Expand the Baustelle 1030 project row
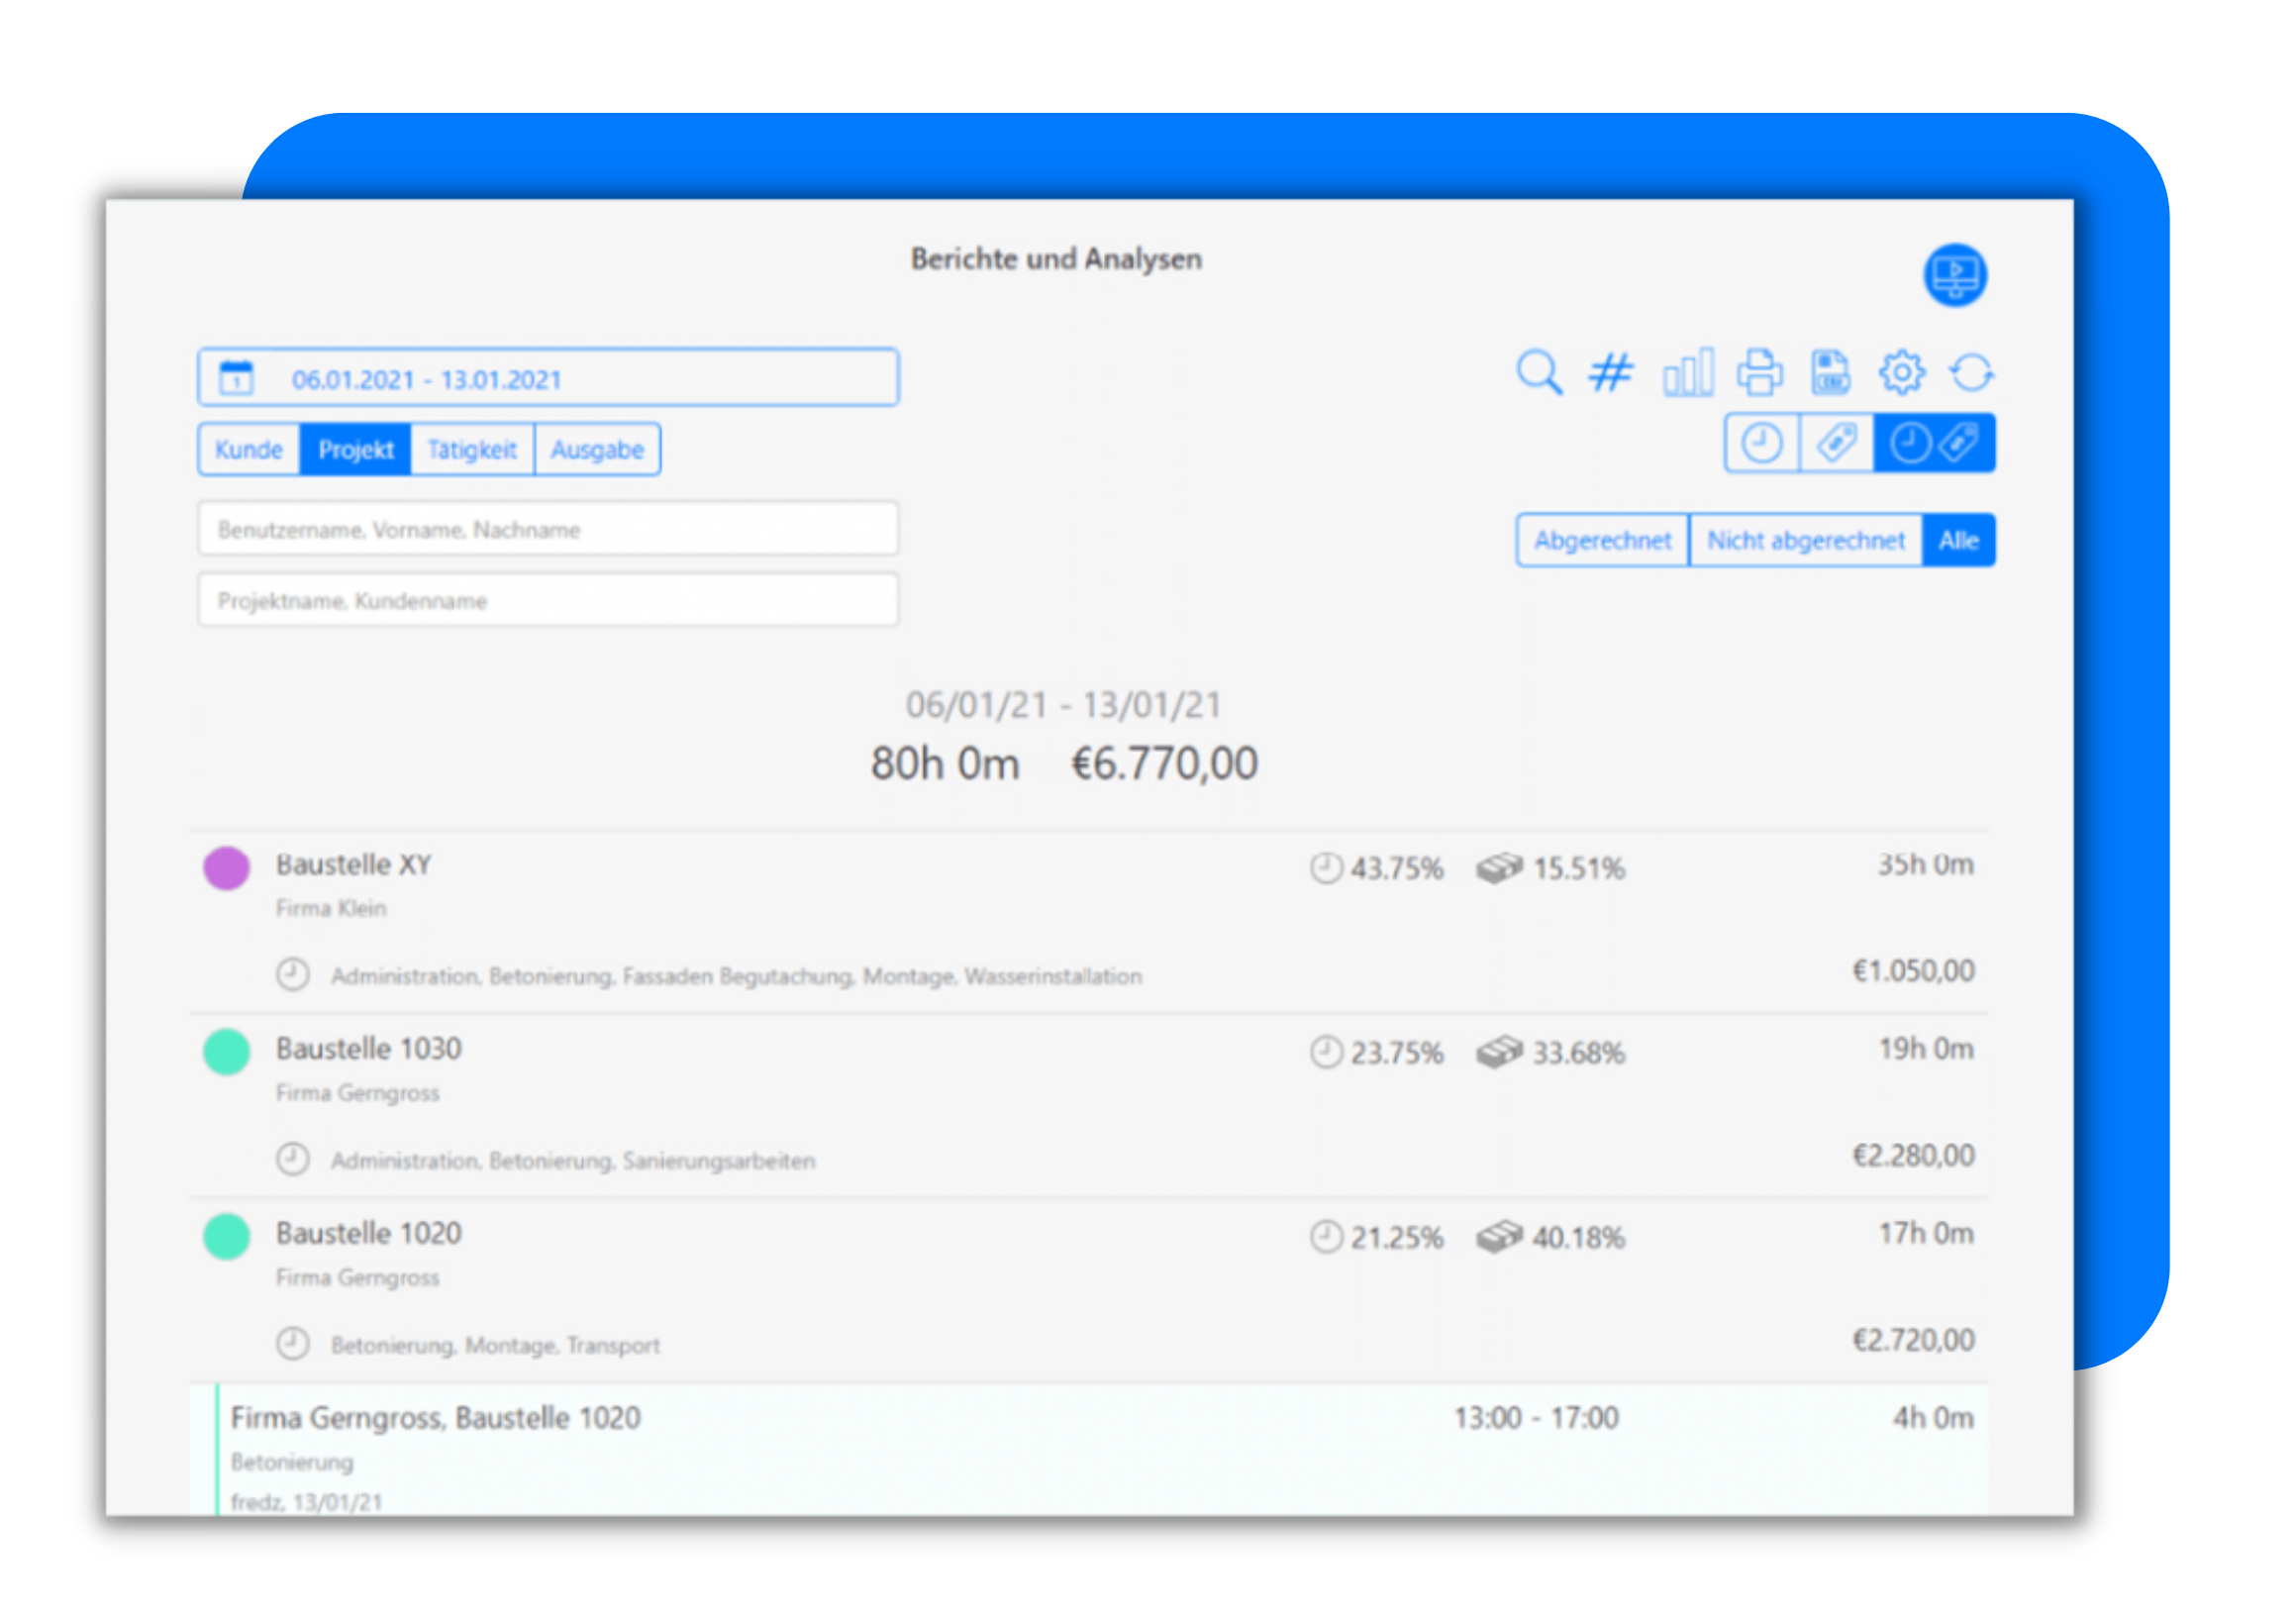The height and width of the screenshot is (1621, 2296). (368, 1049)
